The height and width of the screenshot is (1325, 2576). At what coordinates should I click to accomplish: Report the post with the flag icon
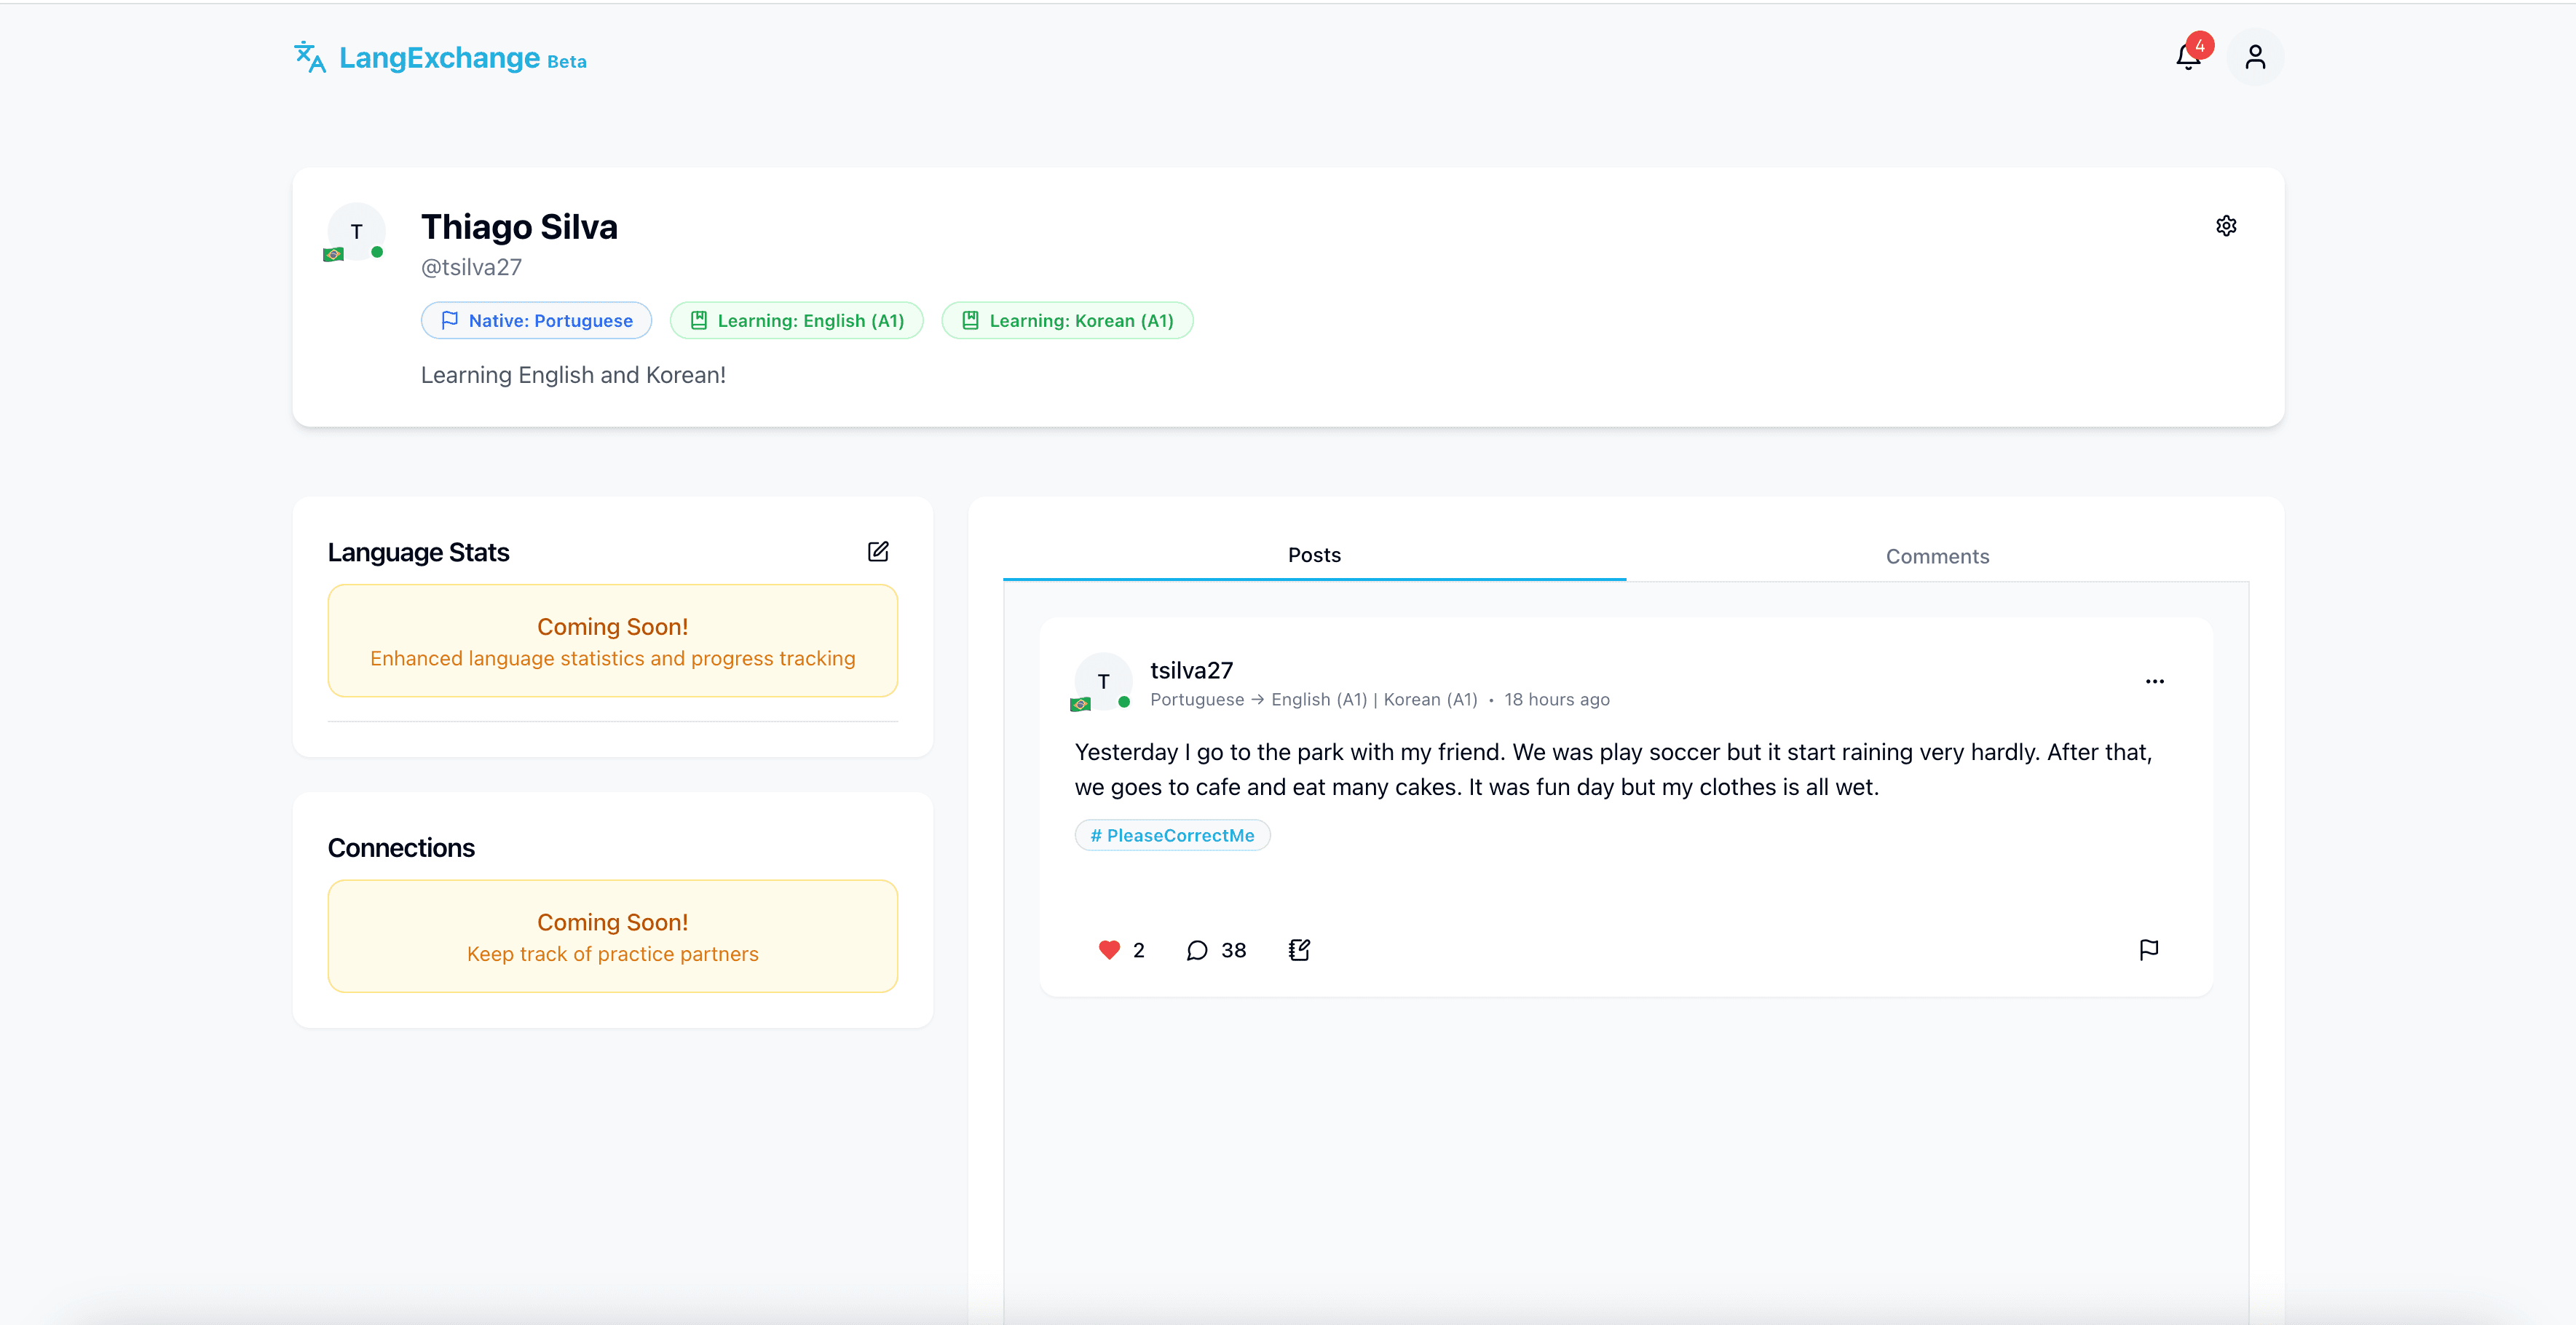pos(2148,949)
